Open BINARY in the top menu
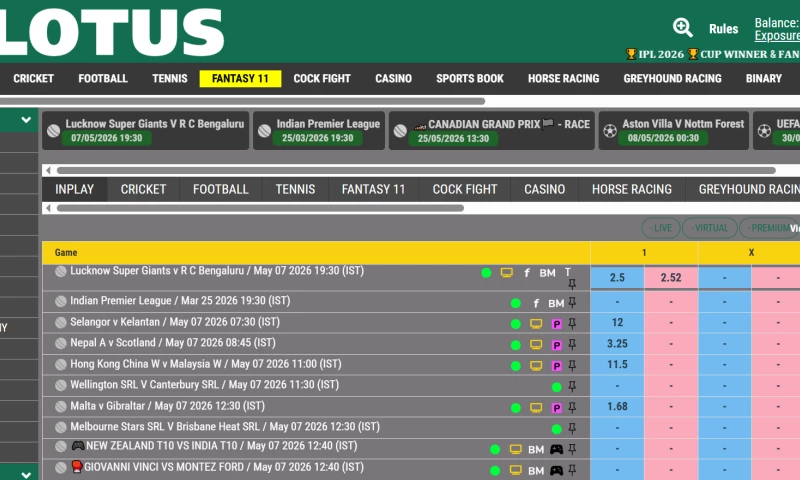800x480 pixels. click(764, 79)
